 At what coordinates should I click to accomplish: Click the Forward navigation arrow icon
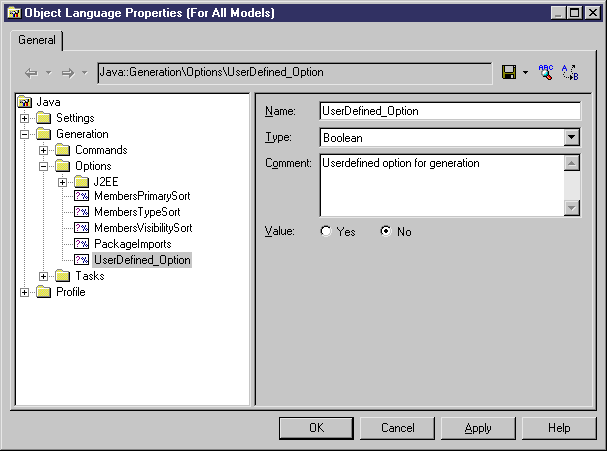(68, 73)
